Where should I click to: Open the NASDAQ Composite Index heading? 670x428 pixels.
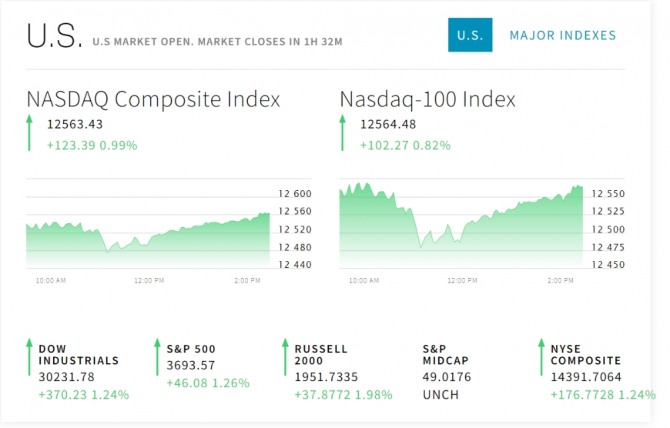(153, 99)
